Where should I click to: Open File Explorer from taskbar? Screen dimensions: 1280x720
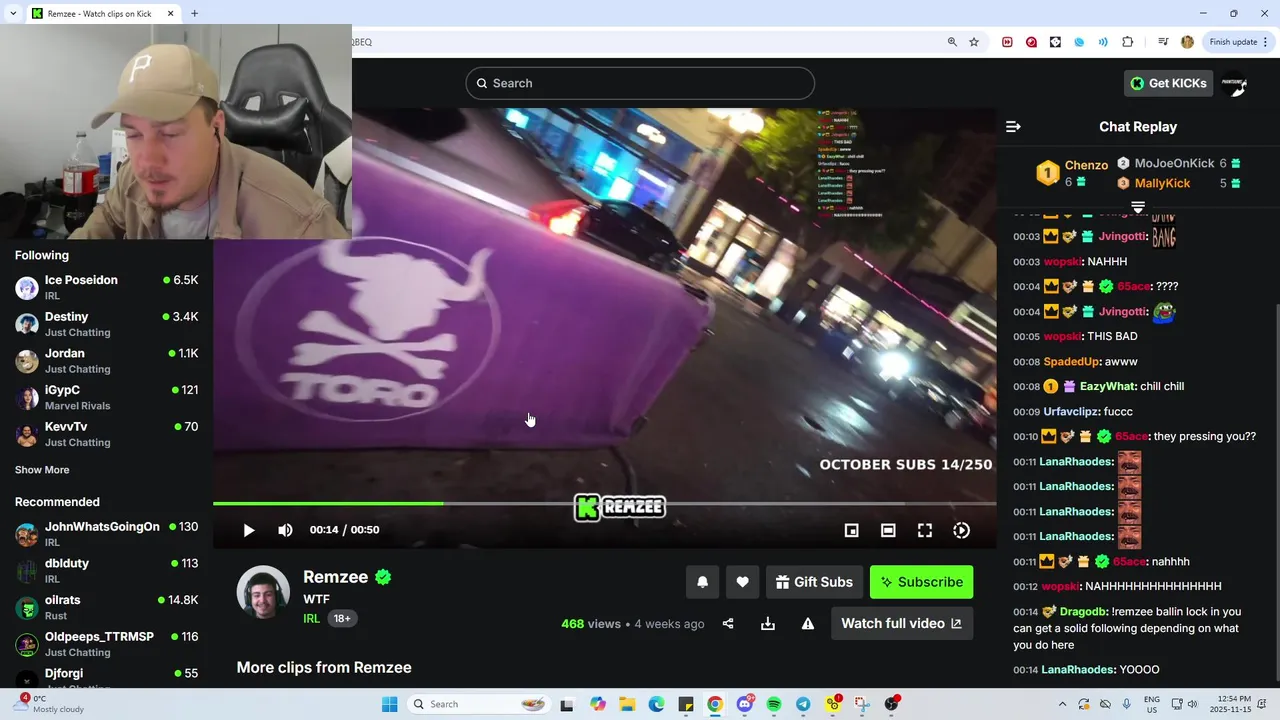[x=627, y=704]
